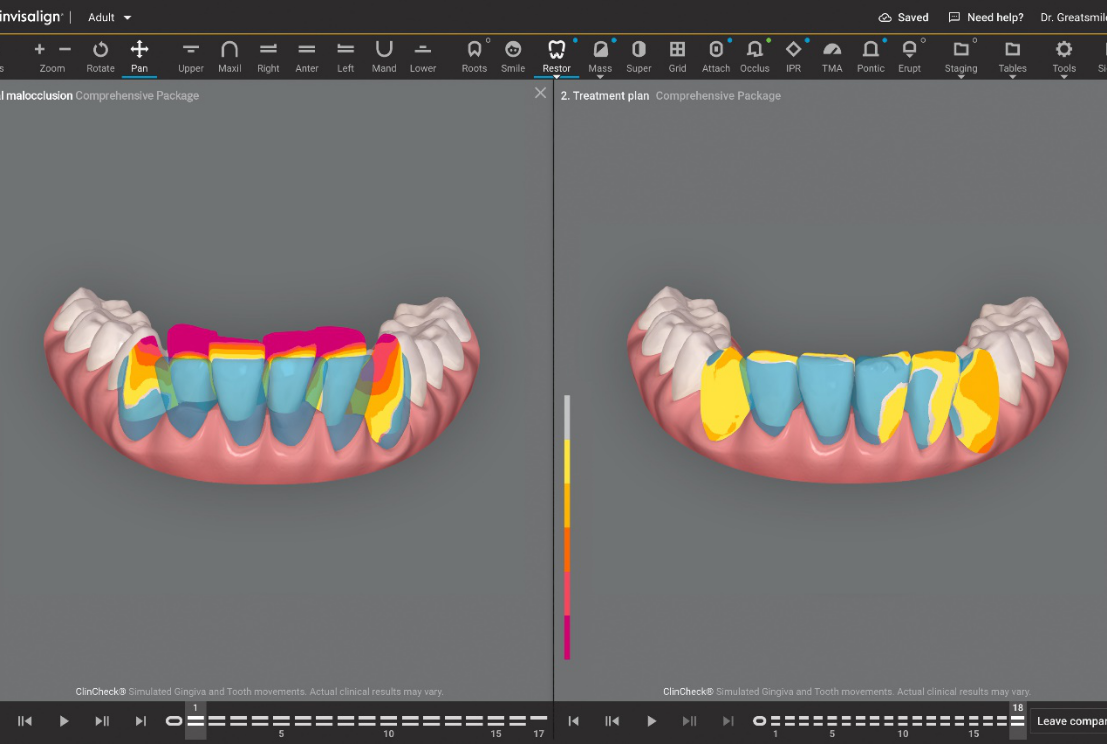Click the magenta segment of color scale
This screenshot has height=744, width=1108.
pos(567,637)
